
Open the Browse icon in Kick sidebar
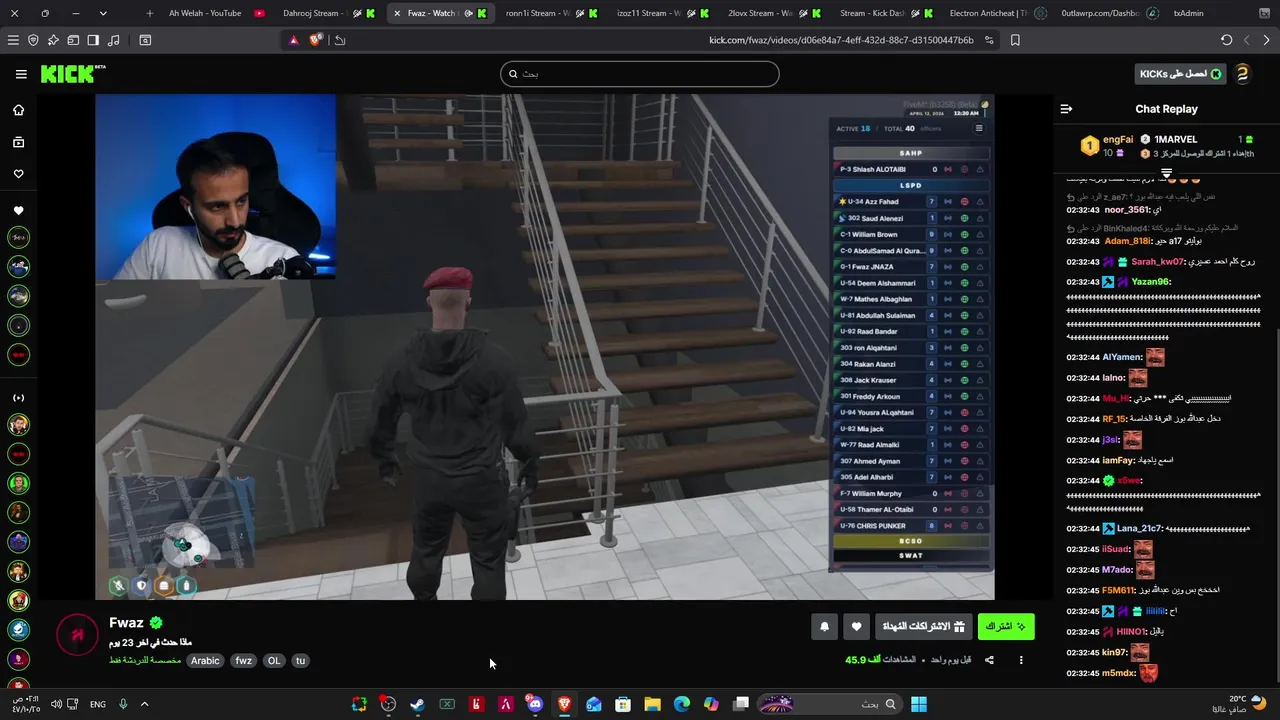pos(18,142)
